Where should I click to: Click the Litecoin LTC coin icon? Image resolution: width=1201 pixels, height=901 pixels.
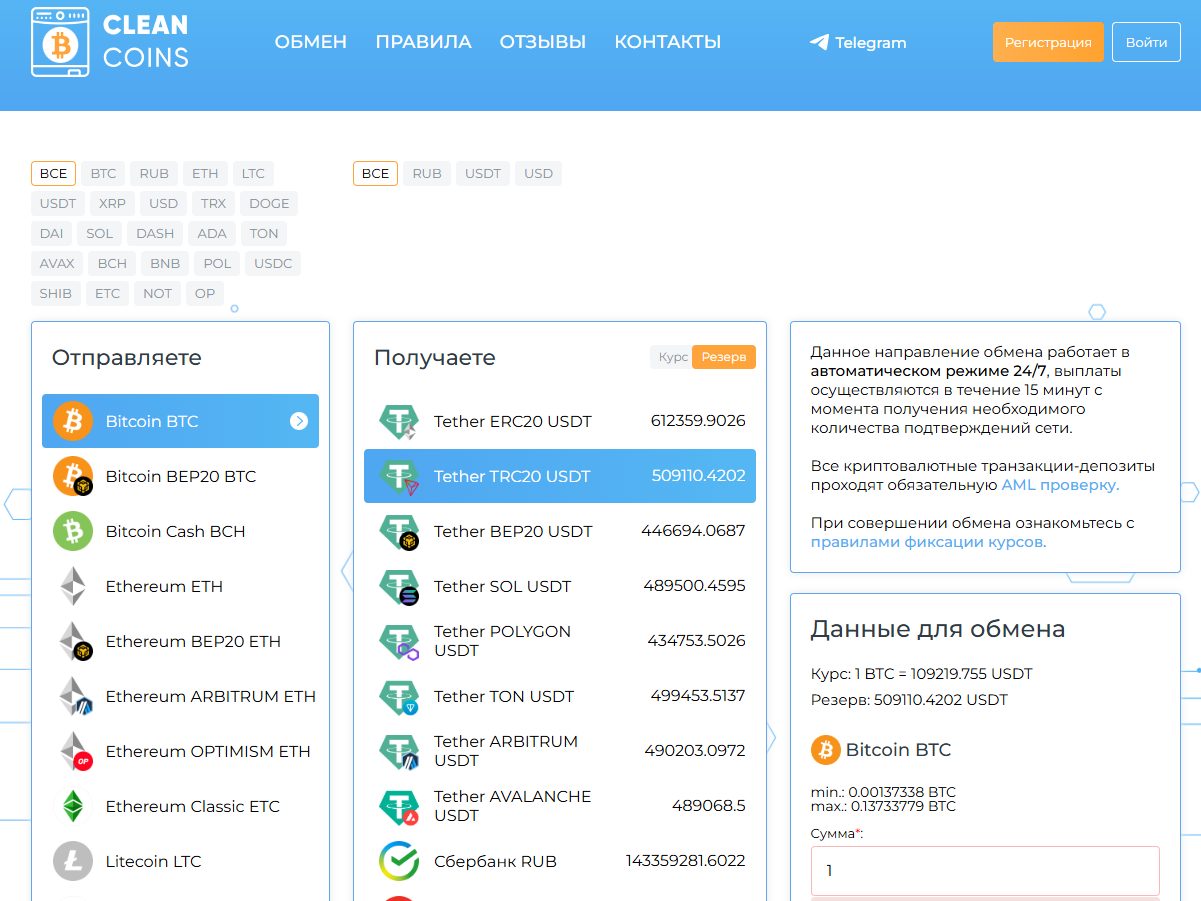(72, 861)
